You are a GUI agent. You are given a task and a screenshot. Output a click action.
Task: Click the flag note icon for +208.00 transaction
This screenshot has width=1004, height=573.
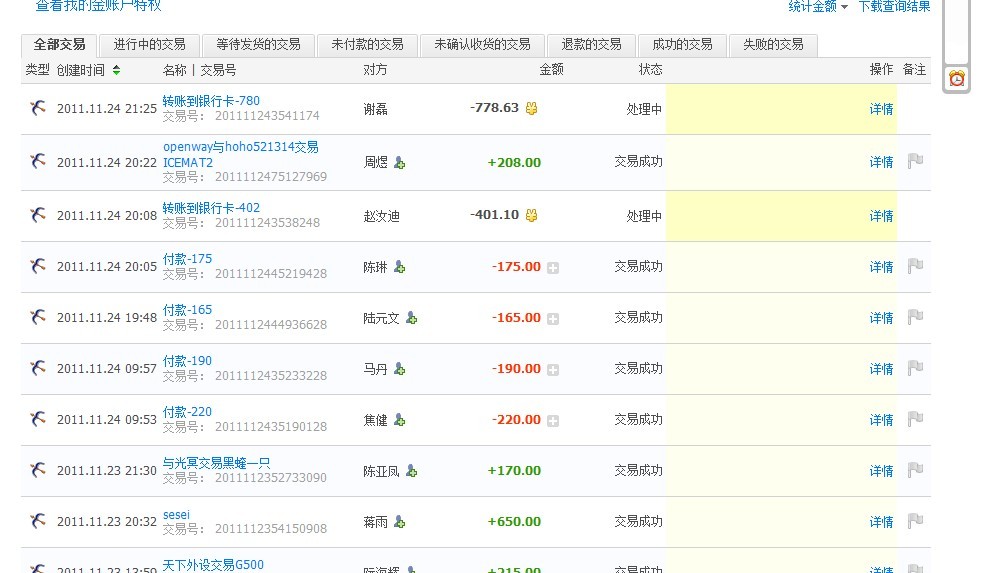pyautogui.click(x=914, y=161)
